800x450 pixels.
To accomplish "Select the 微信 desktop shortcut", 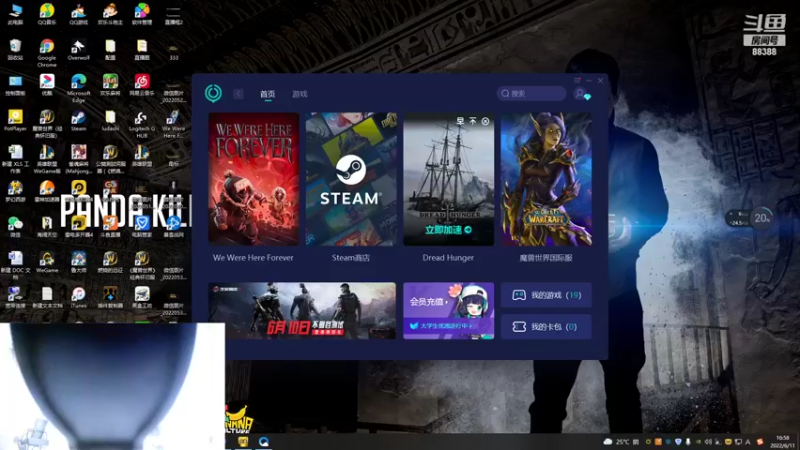I will [15, 227].
